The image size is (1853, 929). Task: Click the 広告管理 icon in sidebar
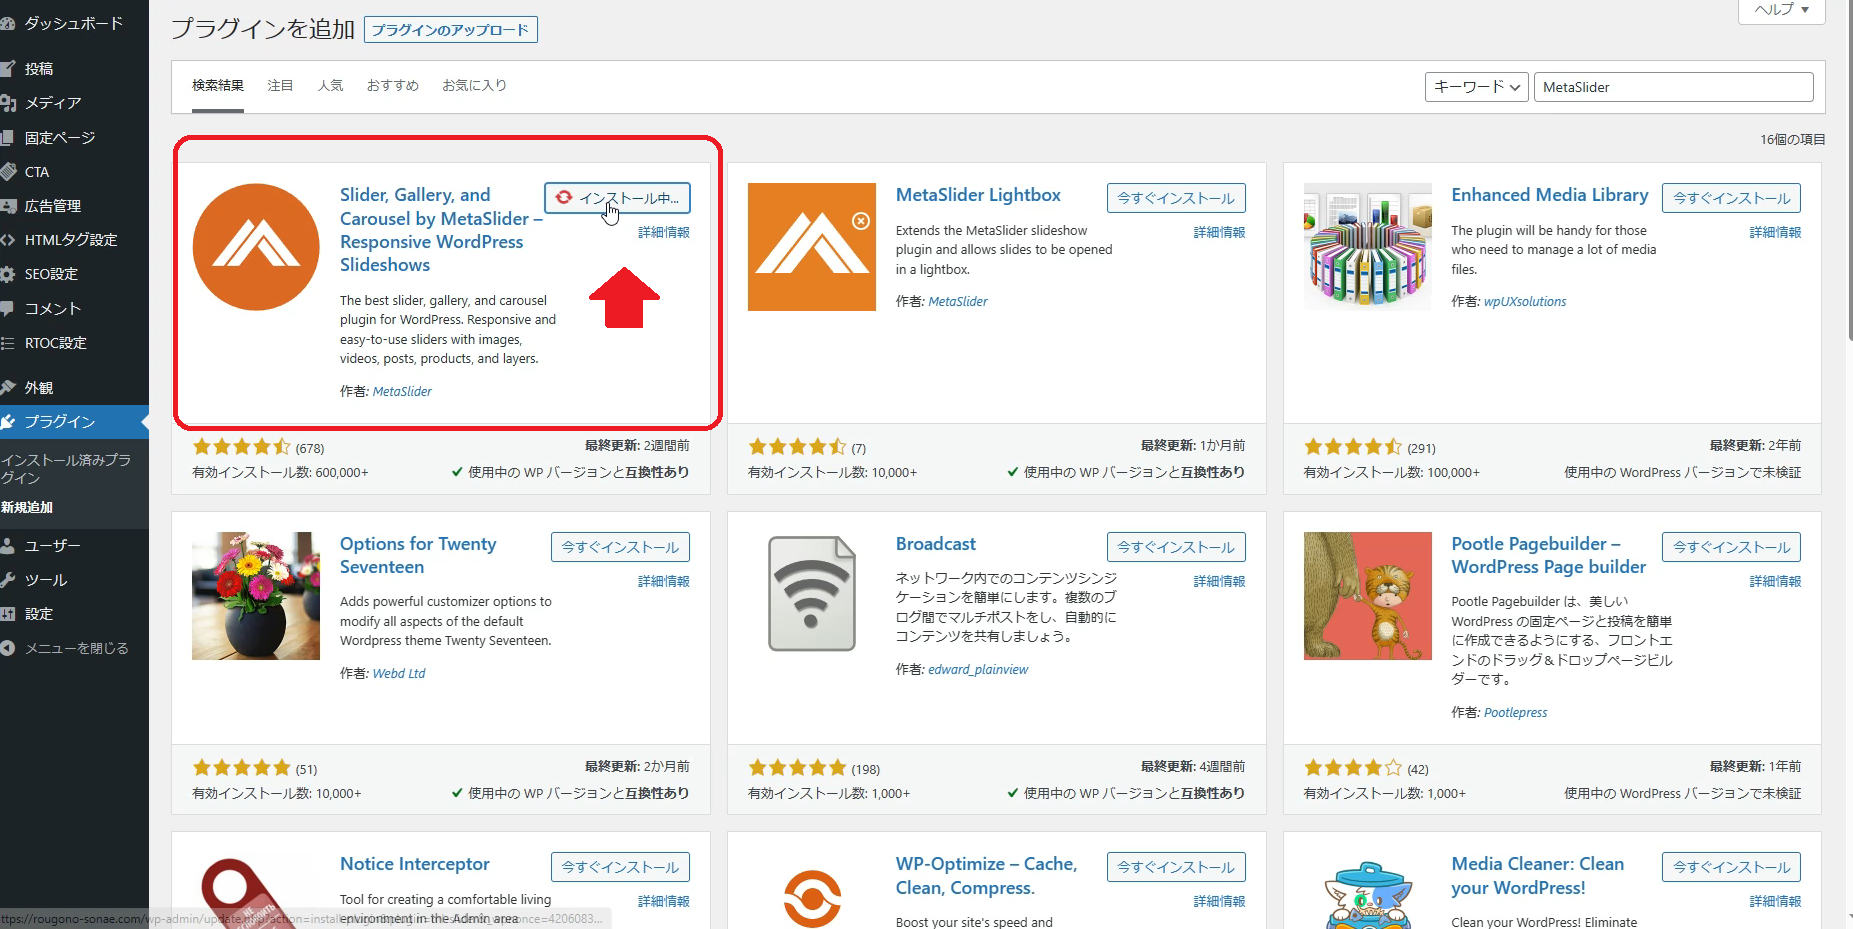point(7,206)
